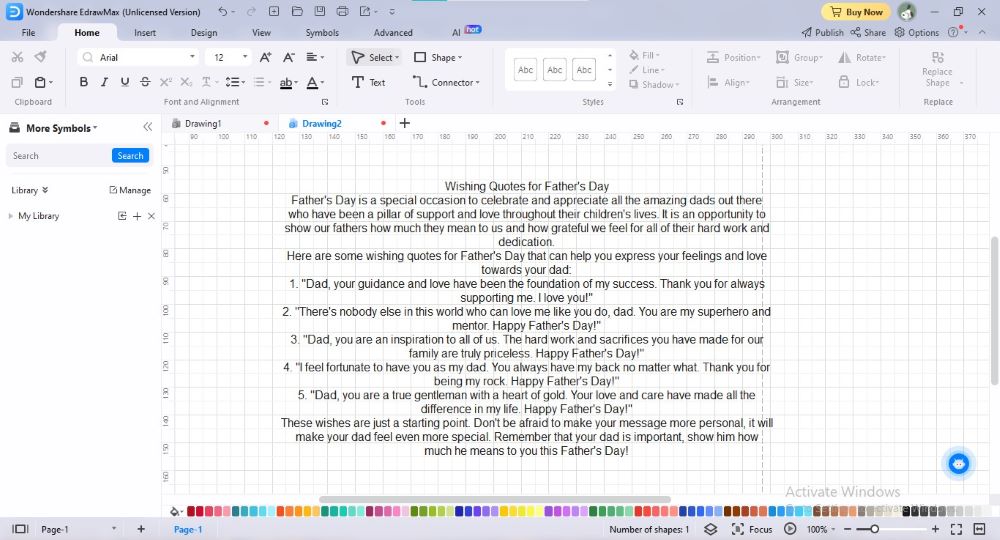Switch to the View tab
Viewport: 1000px width, 540px height.
pyautogui.click(x=261, y=33)
